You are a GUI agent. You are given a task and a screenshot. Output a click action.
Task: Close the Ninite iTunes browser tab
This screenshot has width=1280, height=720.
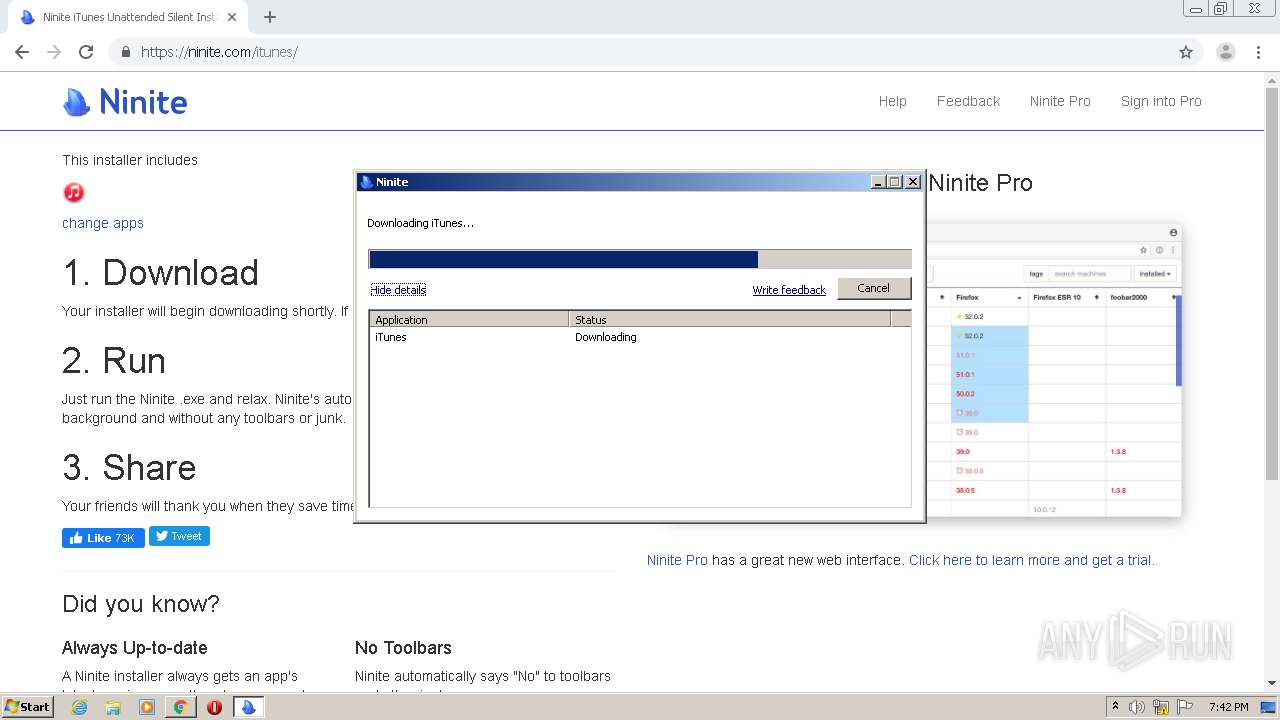click(232, 17)
